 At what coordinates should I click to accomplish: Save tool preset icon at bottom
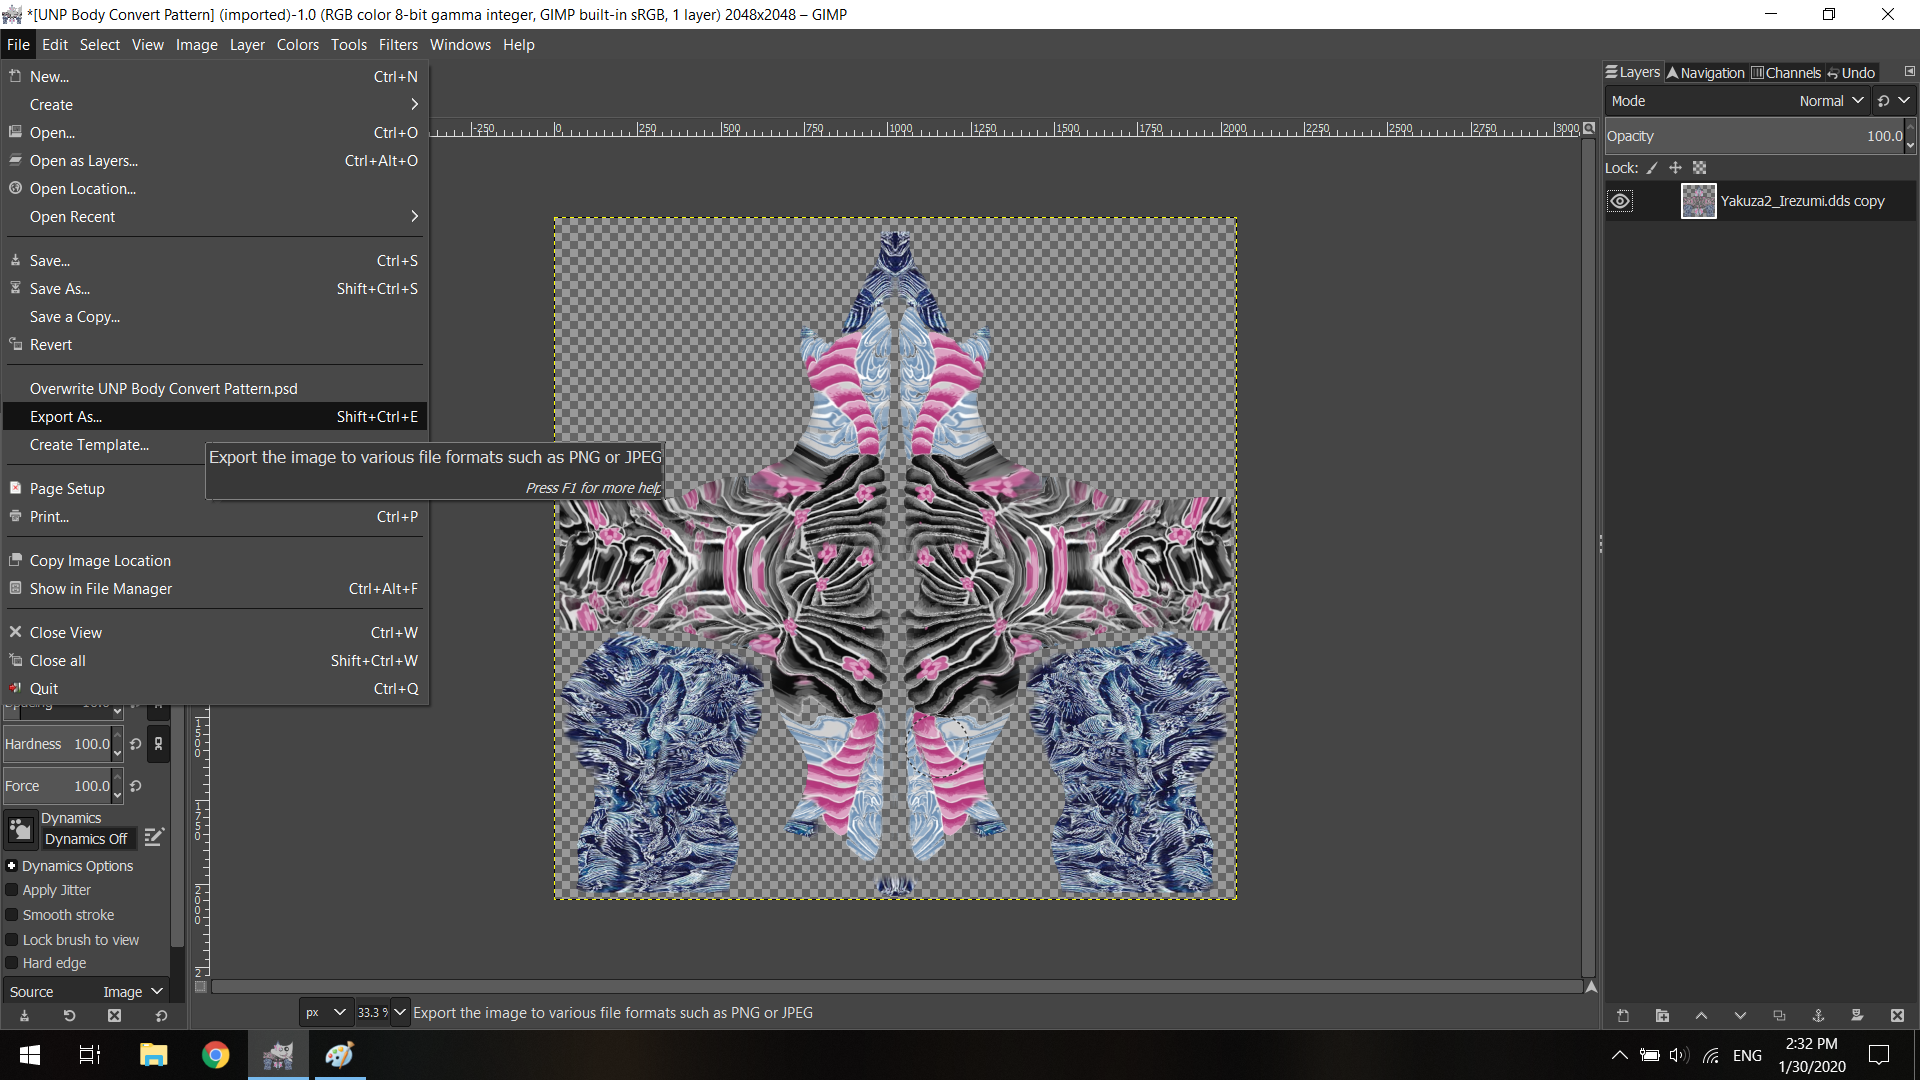pyautogui.click(x=24, y=1016)
